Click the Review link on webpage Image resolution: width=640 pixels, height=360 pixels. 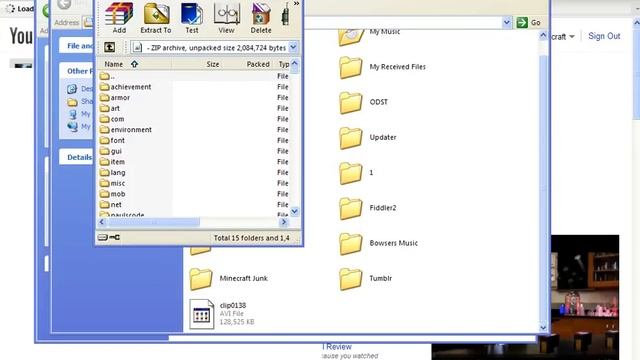pyautogui.click(x=337, y=347)
